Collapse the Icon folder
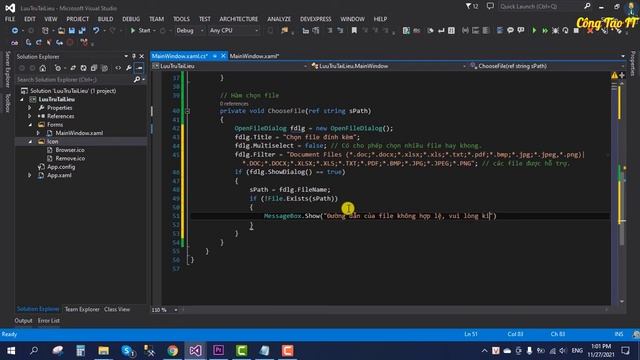 pos(30,142)
